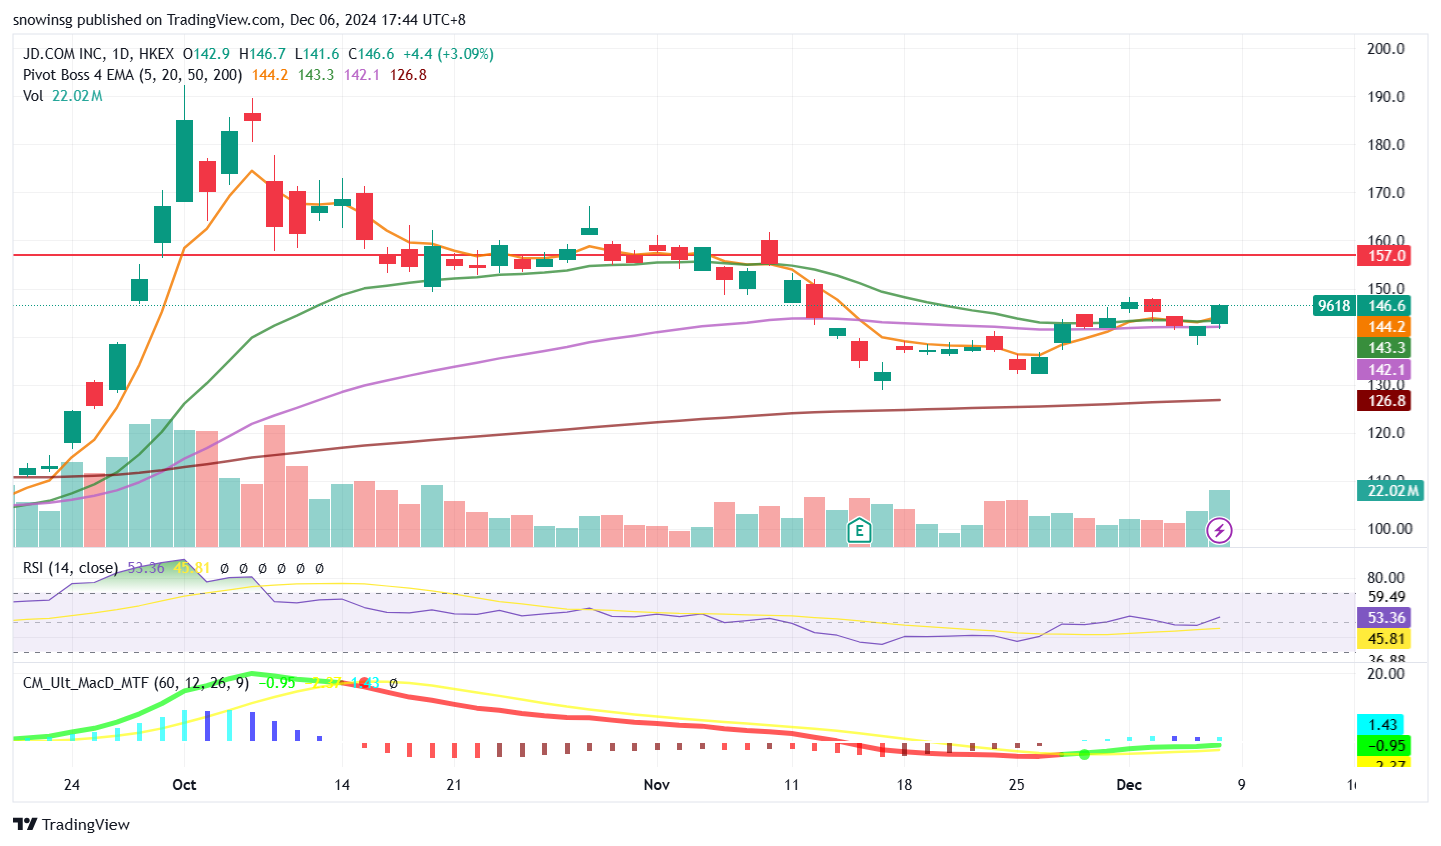Click the '21' date on time axis
This screenshot has width=1441, height=846.
454,785
